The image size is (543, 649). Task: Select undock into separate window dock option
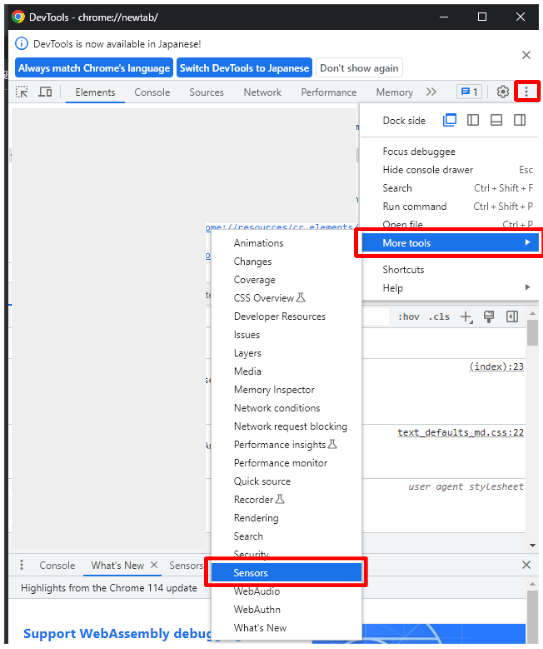pyautogui.click(x=449, y=120)
